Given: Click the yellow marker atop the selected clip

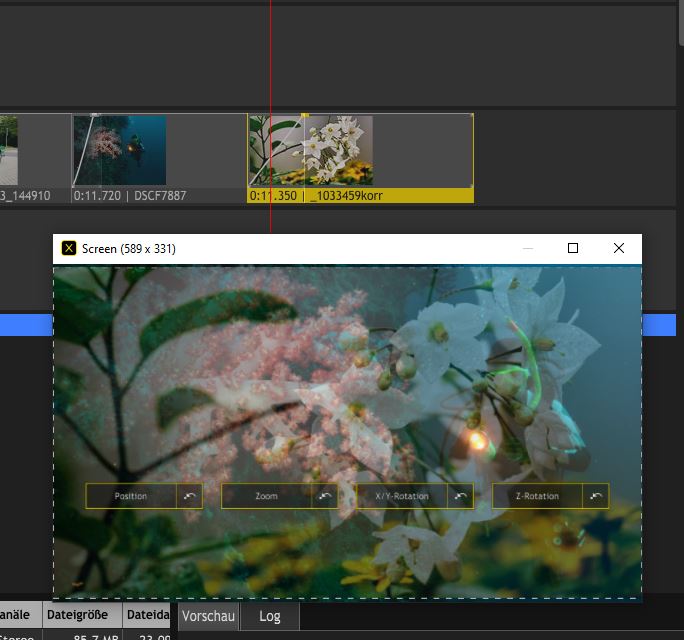Looking at the screenshot, I should point(305,116).
